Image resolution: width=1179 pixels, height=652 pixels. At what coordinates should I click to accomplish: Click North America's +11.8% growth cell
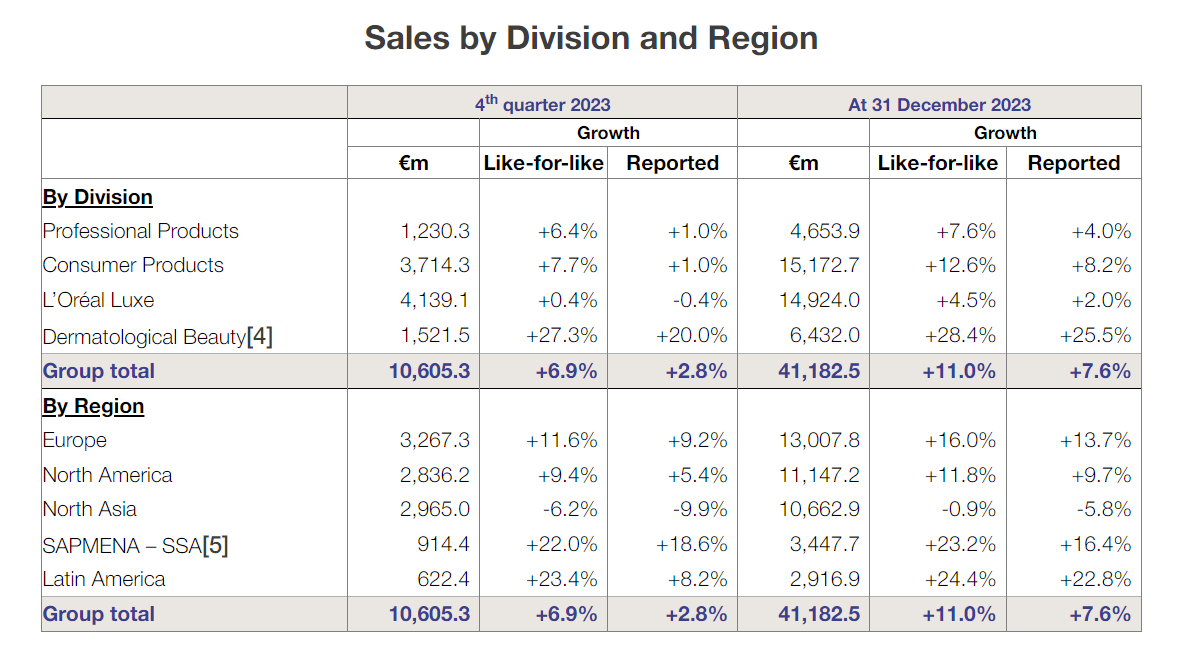click(960, 475)
